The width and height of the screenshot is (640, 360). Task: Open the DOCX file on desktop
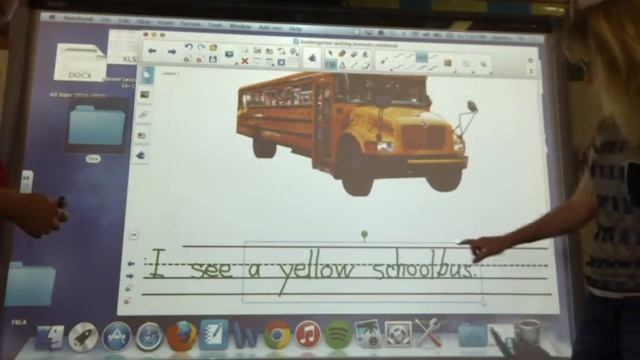pos(80,62)
